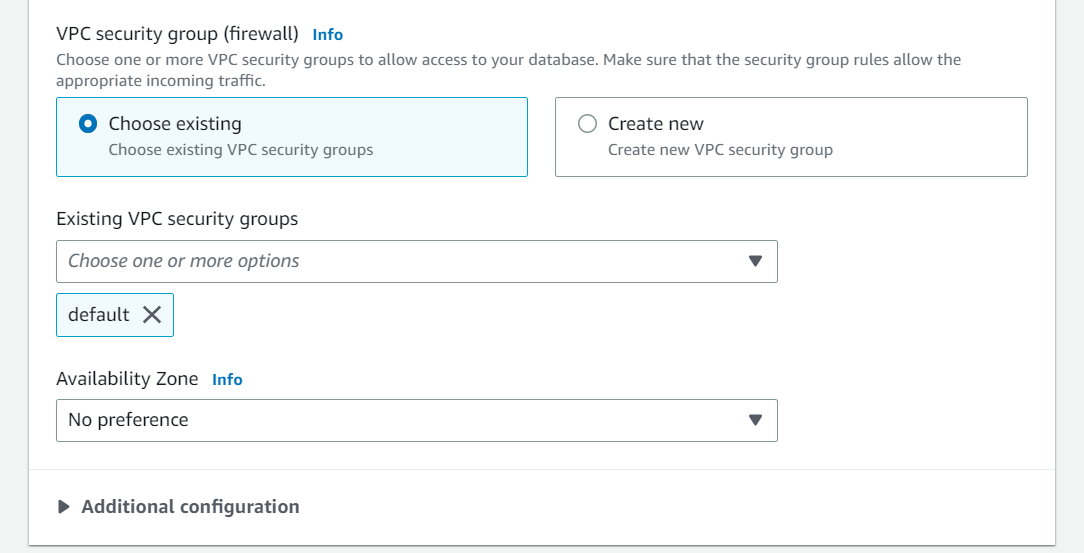Open the No preference availability zone dropdown
Viewport: 1084px width, 553px height.
[x=417, y=420]
